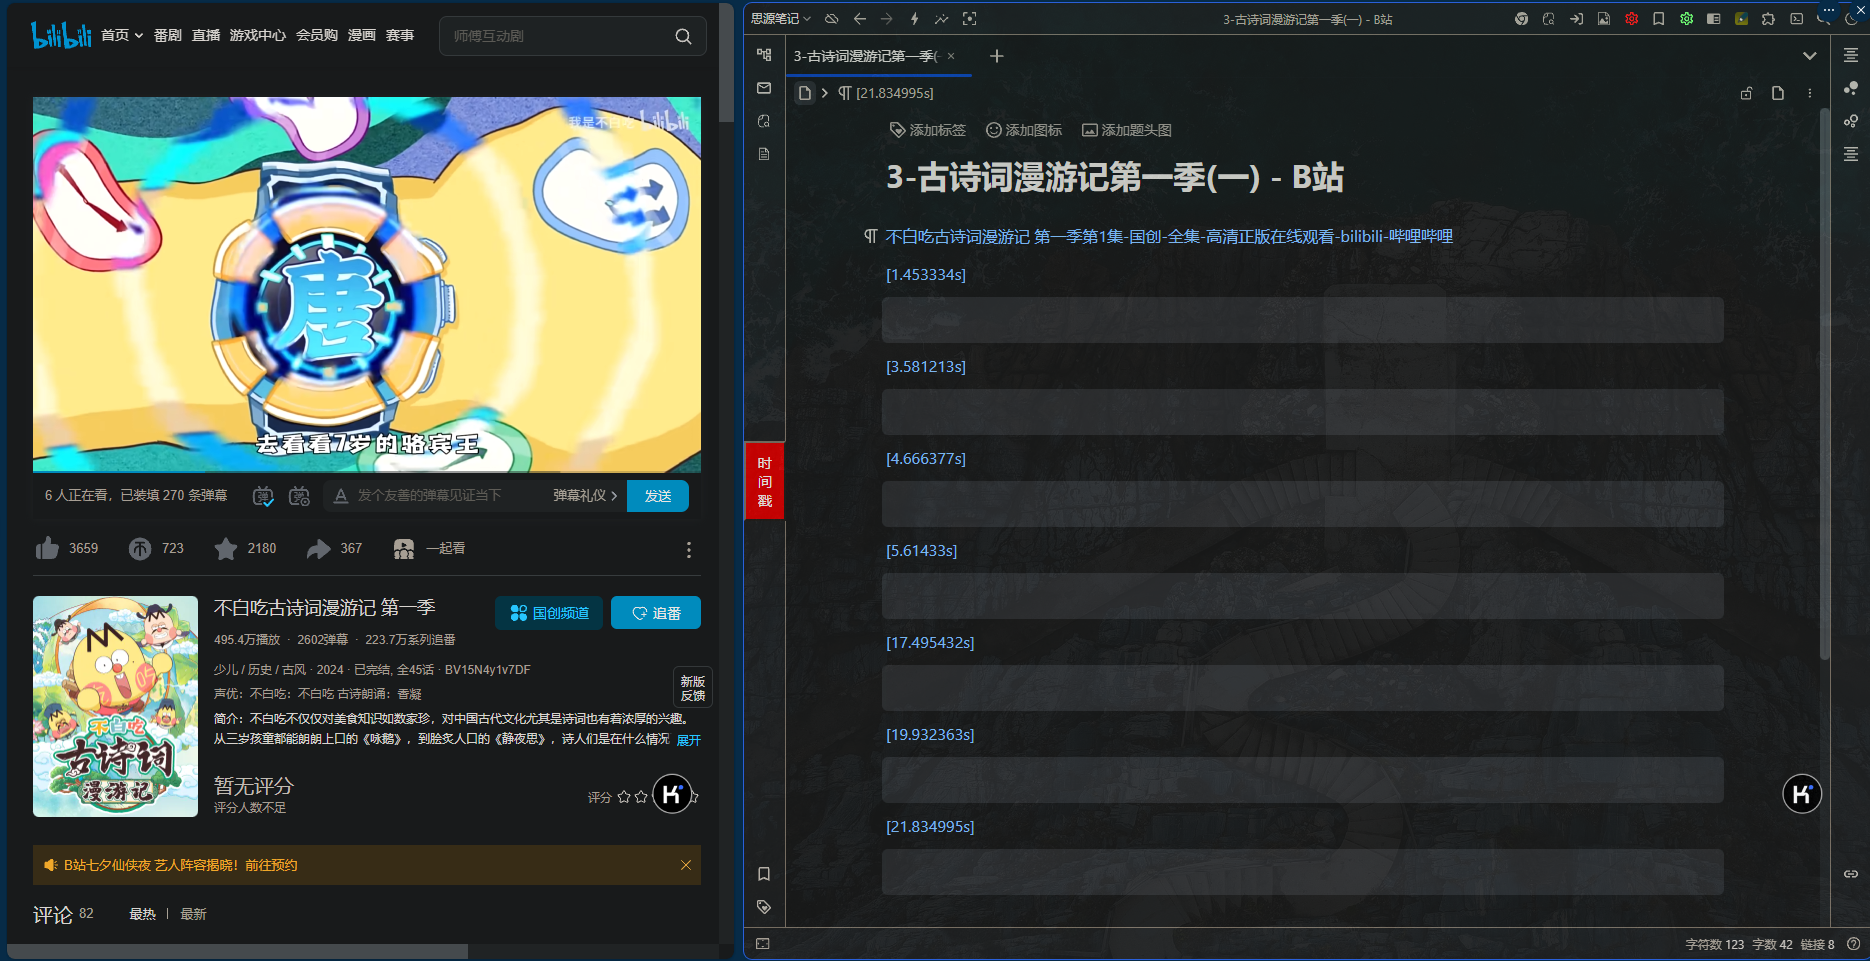1870x961 pixels.
Task: Click the lightning bolt icon in SiYuan toolbar
Action: pos(914,19)
